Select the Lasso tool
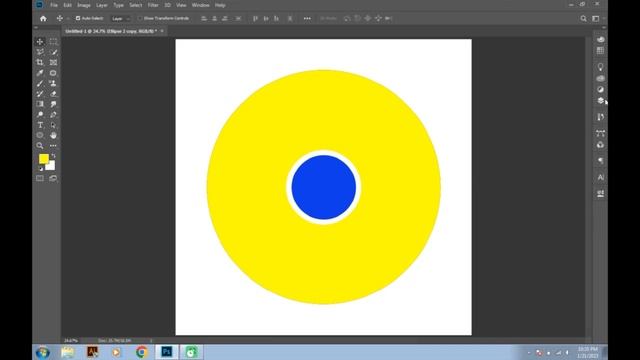Viewport: 640px width, 360px height. point(40,52)
